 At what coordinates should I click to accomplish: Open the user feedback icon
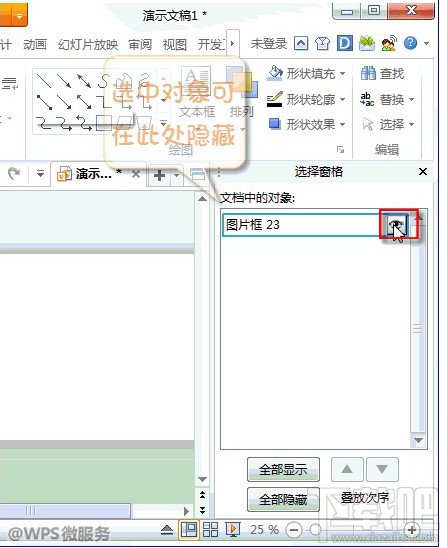click(x=389, y=43)
